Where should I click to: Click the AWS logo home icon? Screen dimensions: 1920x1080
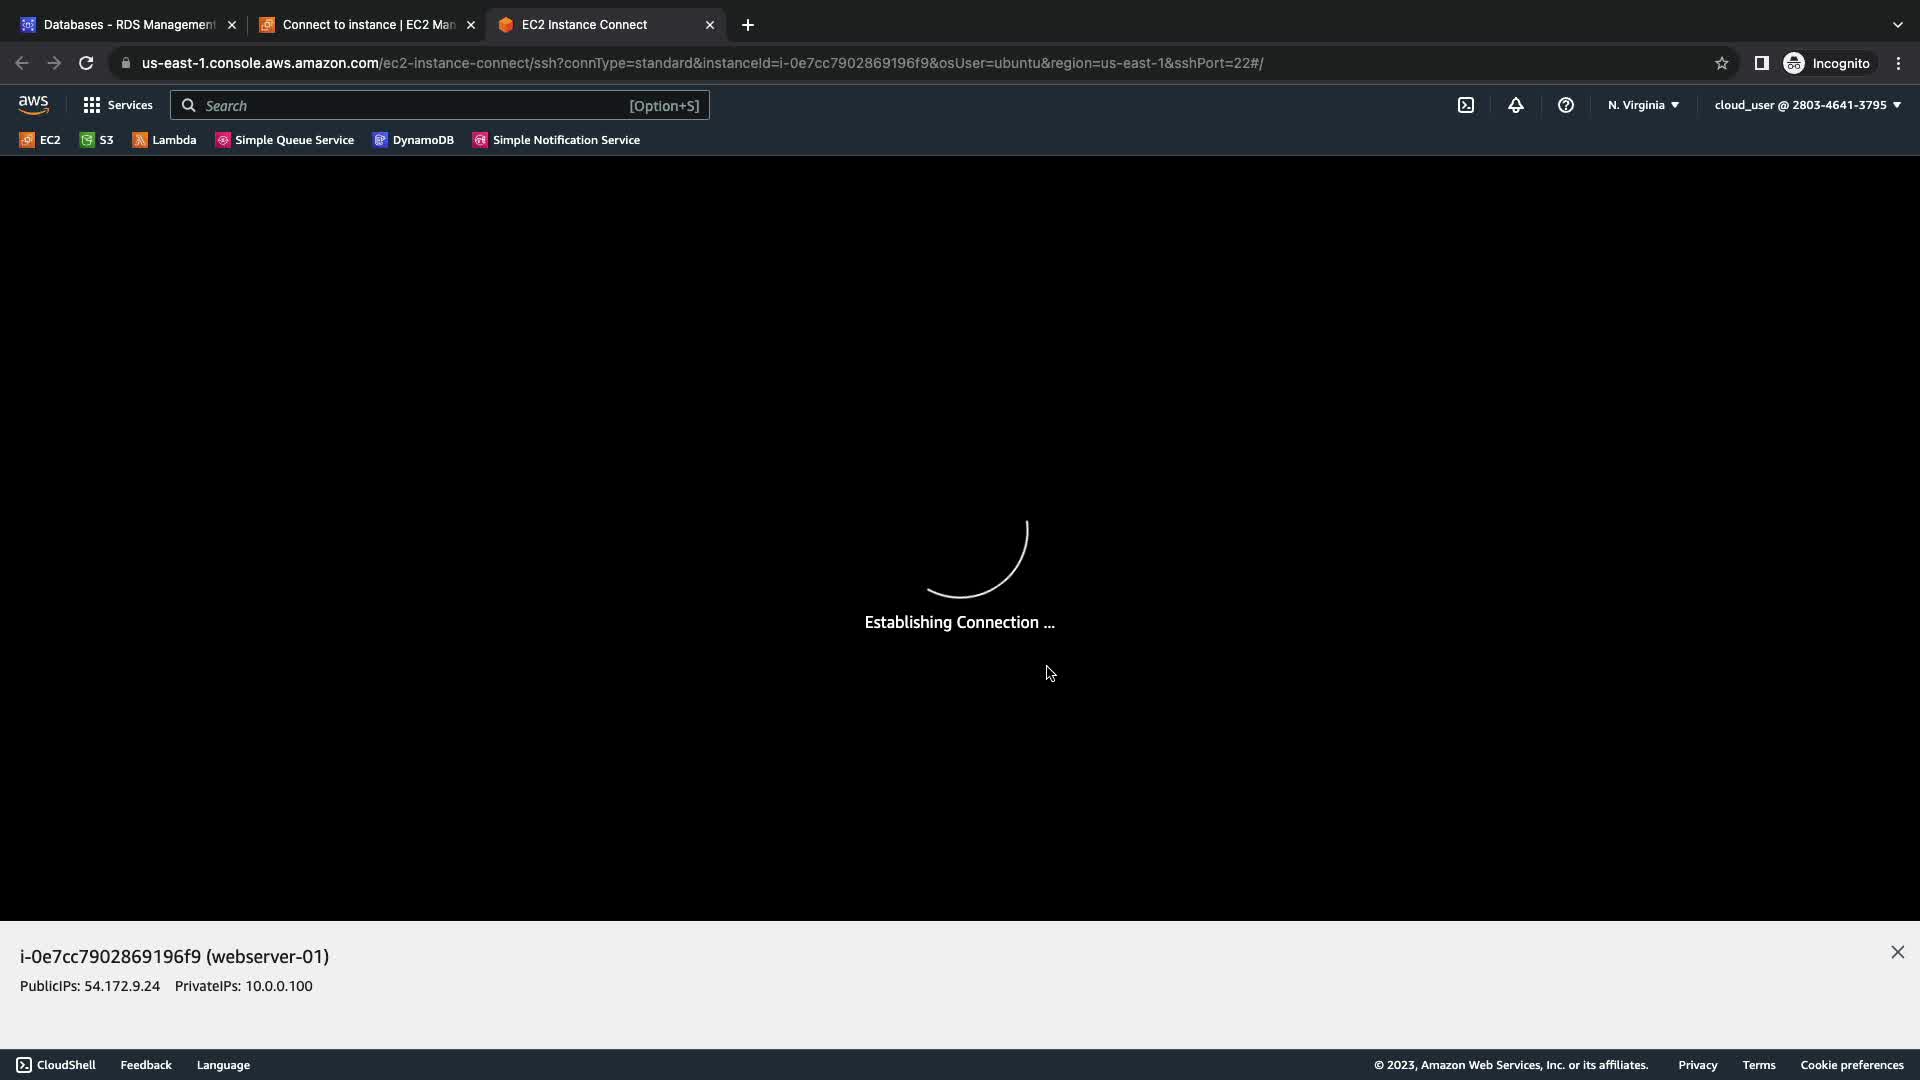coord(33,105)
